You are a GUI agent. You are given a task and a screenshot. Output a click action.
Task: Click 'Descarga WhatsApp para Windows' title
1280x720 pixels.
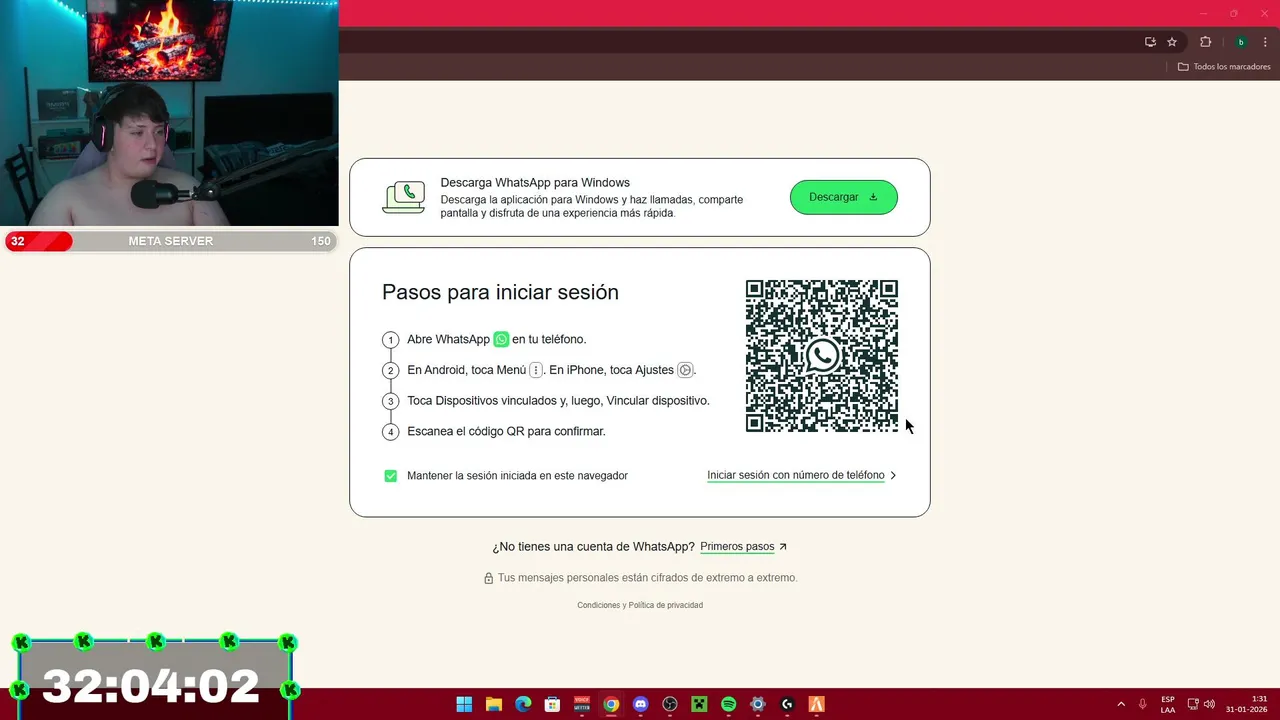[535, 183]
